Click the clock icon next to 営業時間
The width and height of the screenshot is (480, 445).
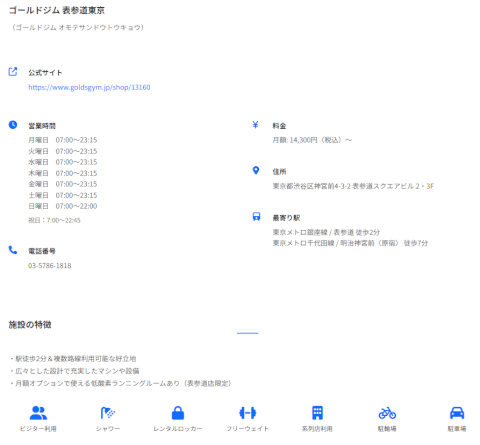[x=13, y=125]
